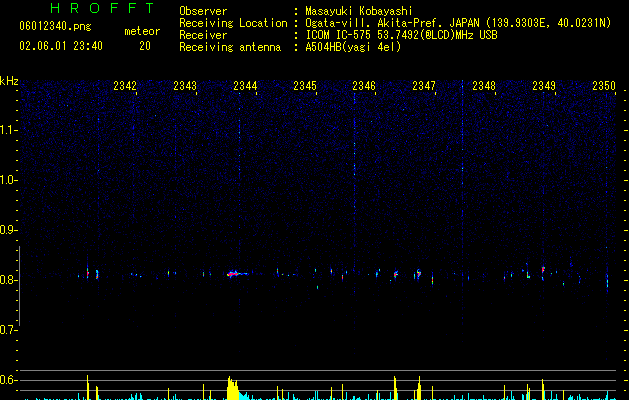Click the A504HB(yagi 4el) antenna text
The height and width of the screenshot is (400, 629).
point(353,47)
